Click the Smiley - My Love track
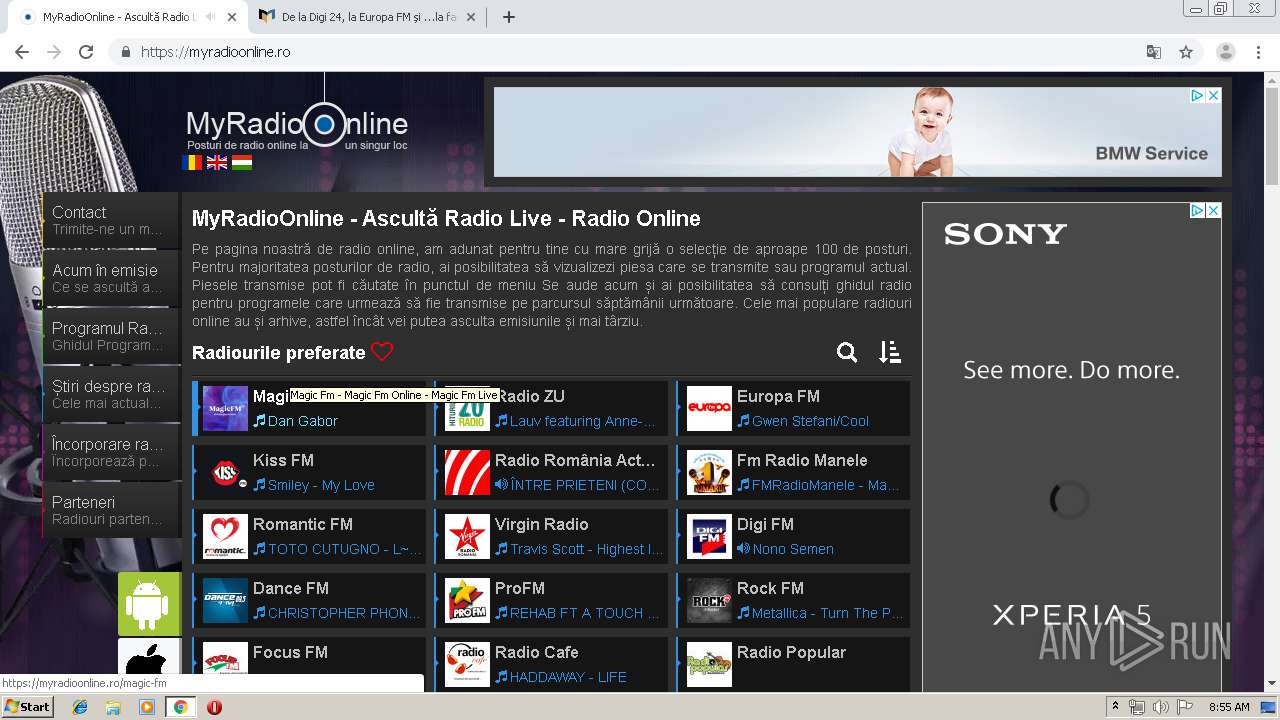The image size is (1280, 720). tap(321, 485)
